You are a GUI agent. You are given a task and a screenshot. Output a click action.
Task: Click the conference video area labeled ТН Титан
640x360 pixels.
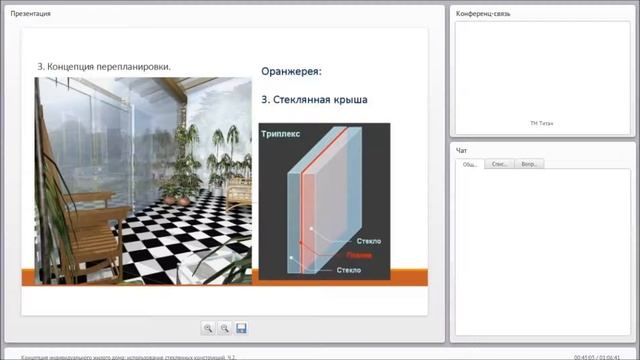point(542,78)
